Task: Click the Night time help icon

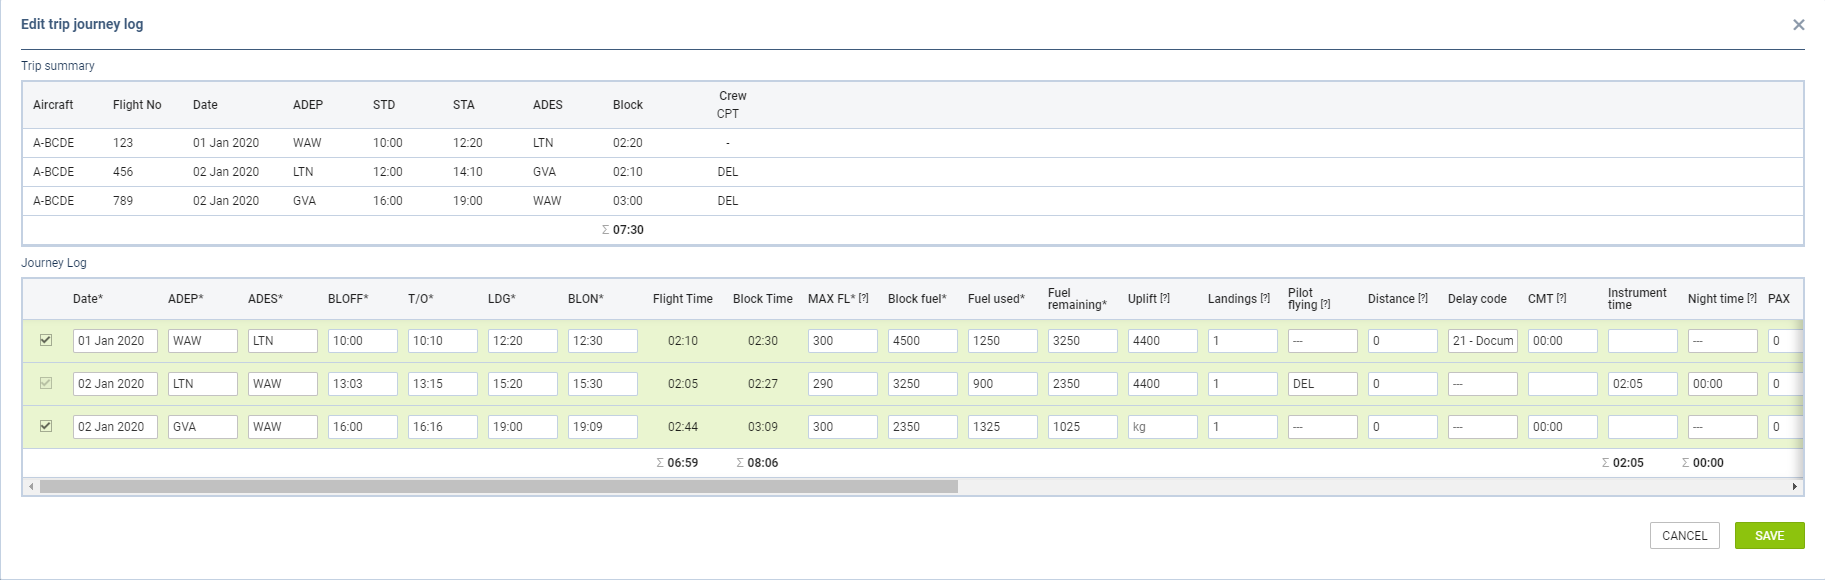Action: pyautogui.click(x=1752, y=298)
